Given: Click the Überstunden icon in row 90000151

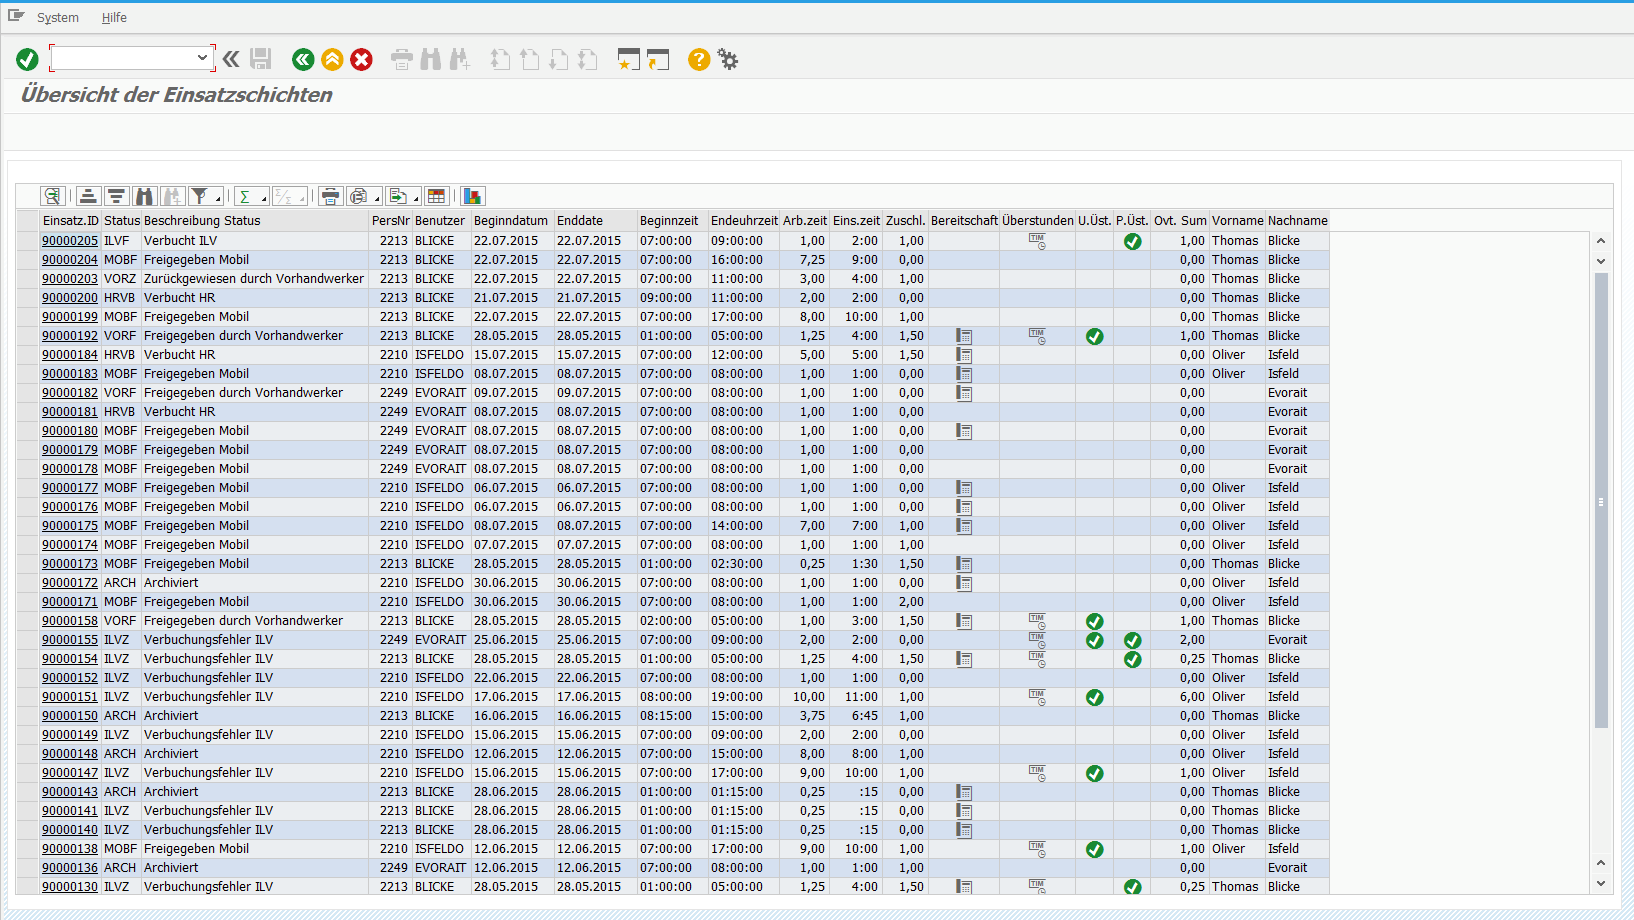Looking at the screenshot, I should pyautogui.click(x=1037, y=697).
